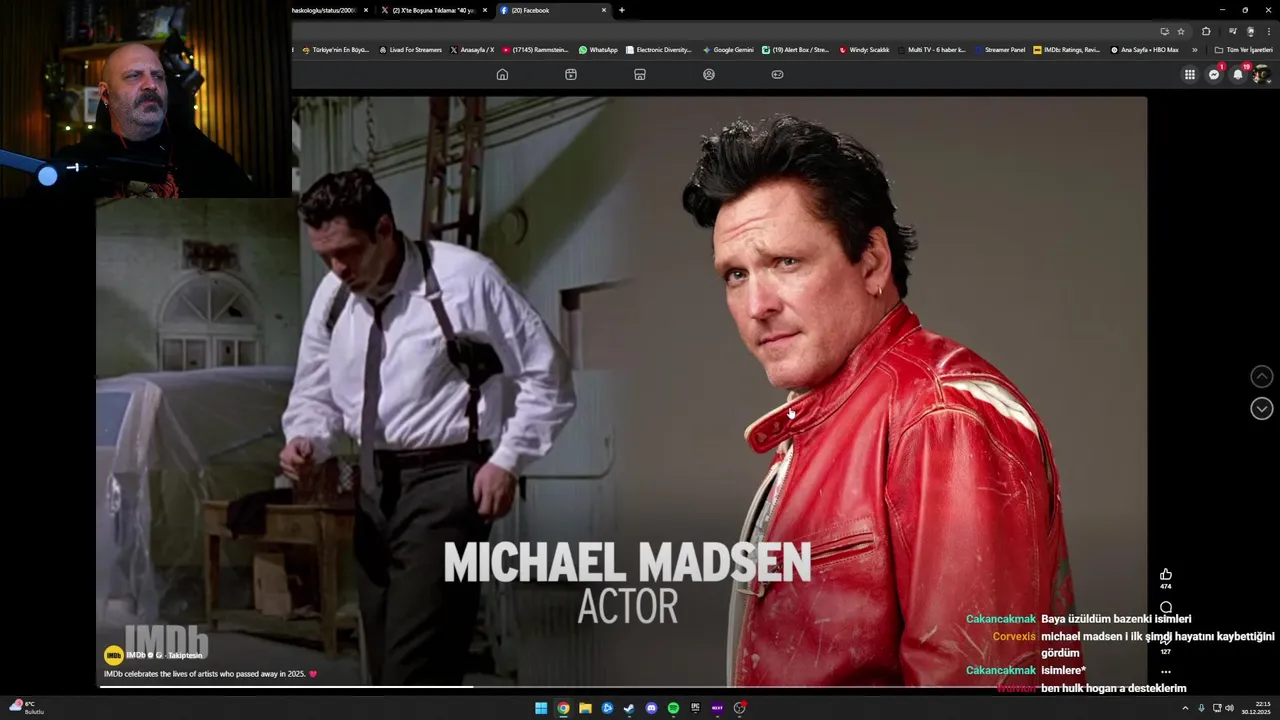Go to the next reel with down chevron
Screen dimensions: 1280x720
click(1262, 408)
